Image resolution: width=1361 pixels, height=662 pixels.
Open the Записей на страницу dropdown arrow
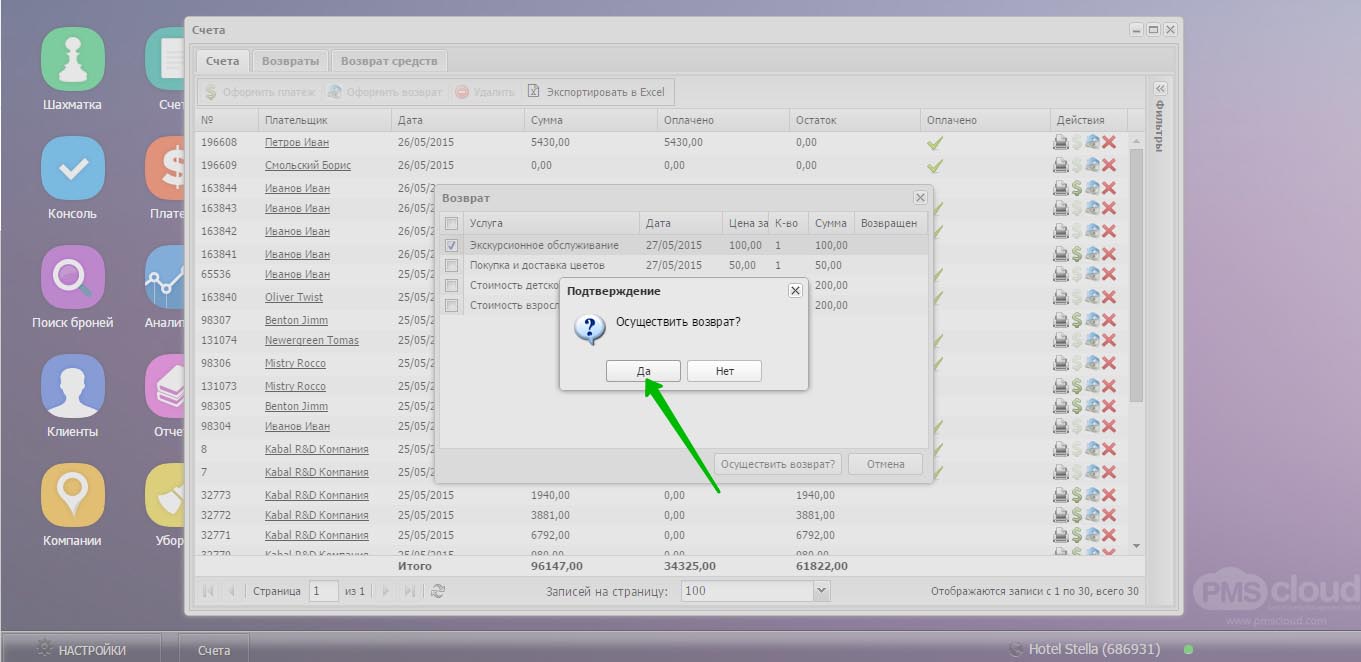pyautogui.click(x=822, y=591)
